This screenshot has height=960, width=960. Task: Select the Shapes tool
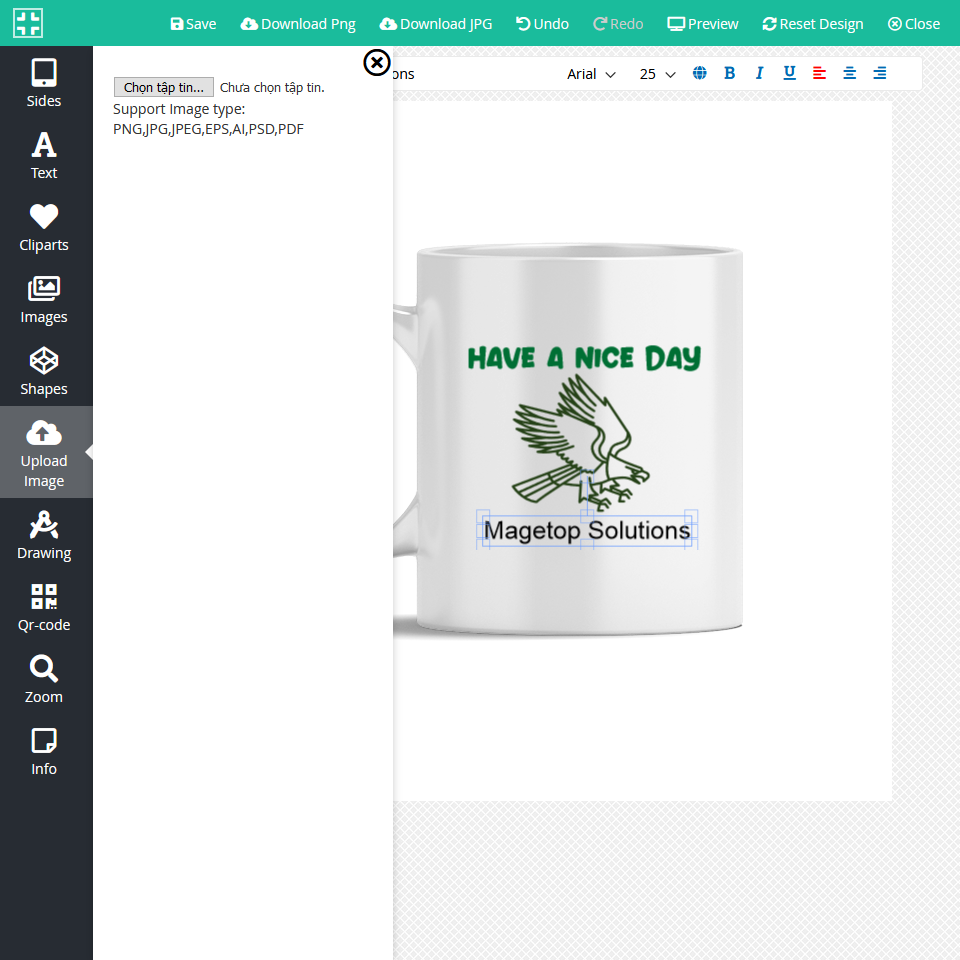coord(44,371)
